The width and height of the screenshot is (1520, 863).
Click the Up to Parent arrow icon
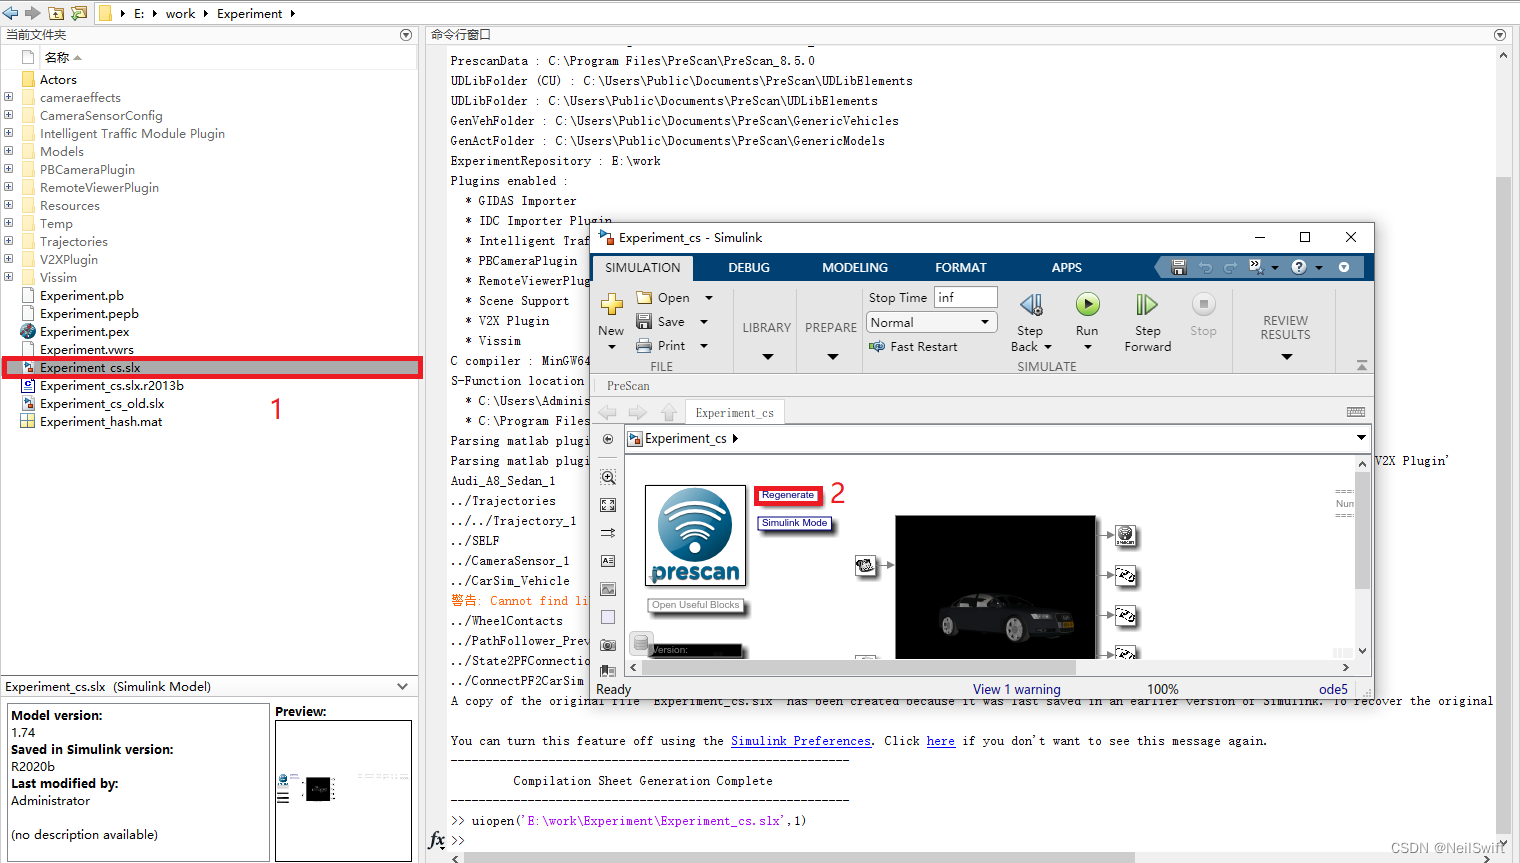[669, 412]
